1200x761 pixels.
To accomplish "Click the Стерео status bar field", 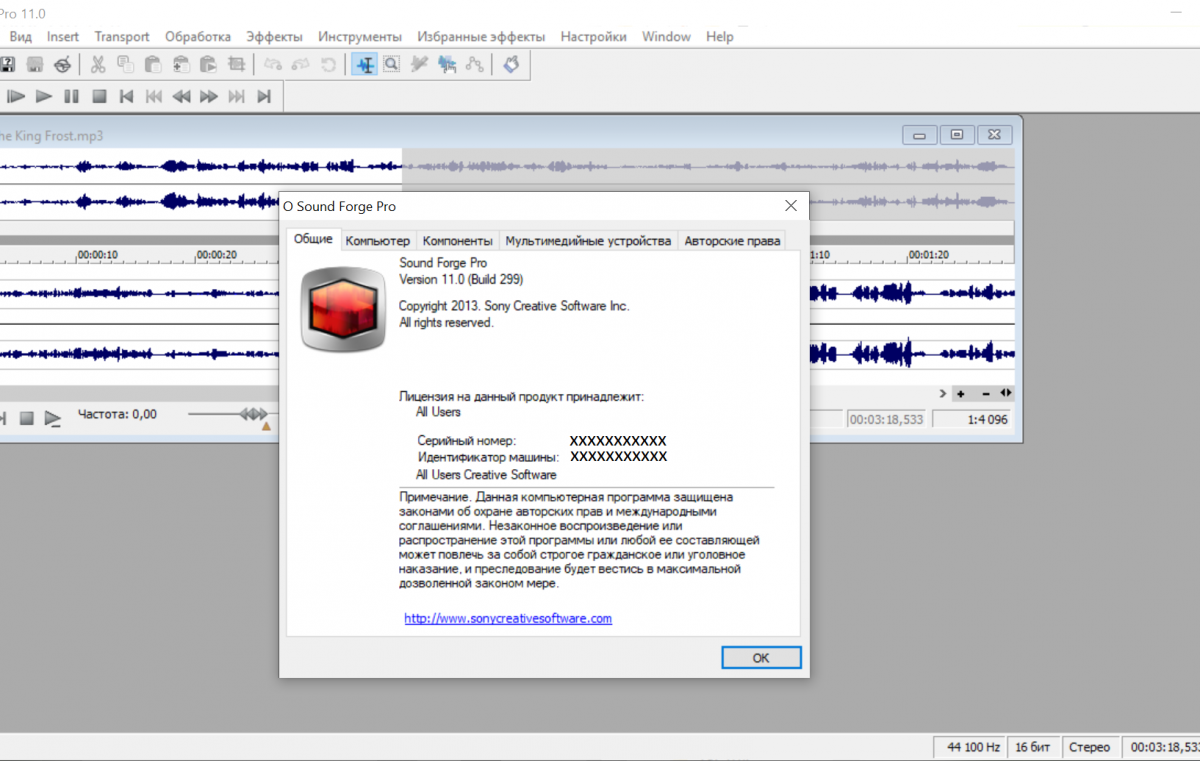I will tap(1089, 747).
